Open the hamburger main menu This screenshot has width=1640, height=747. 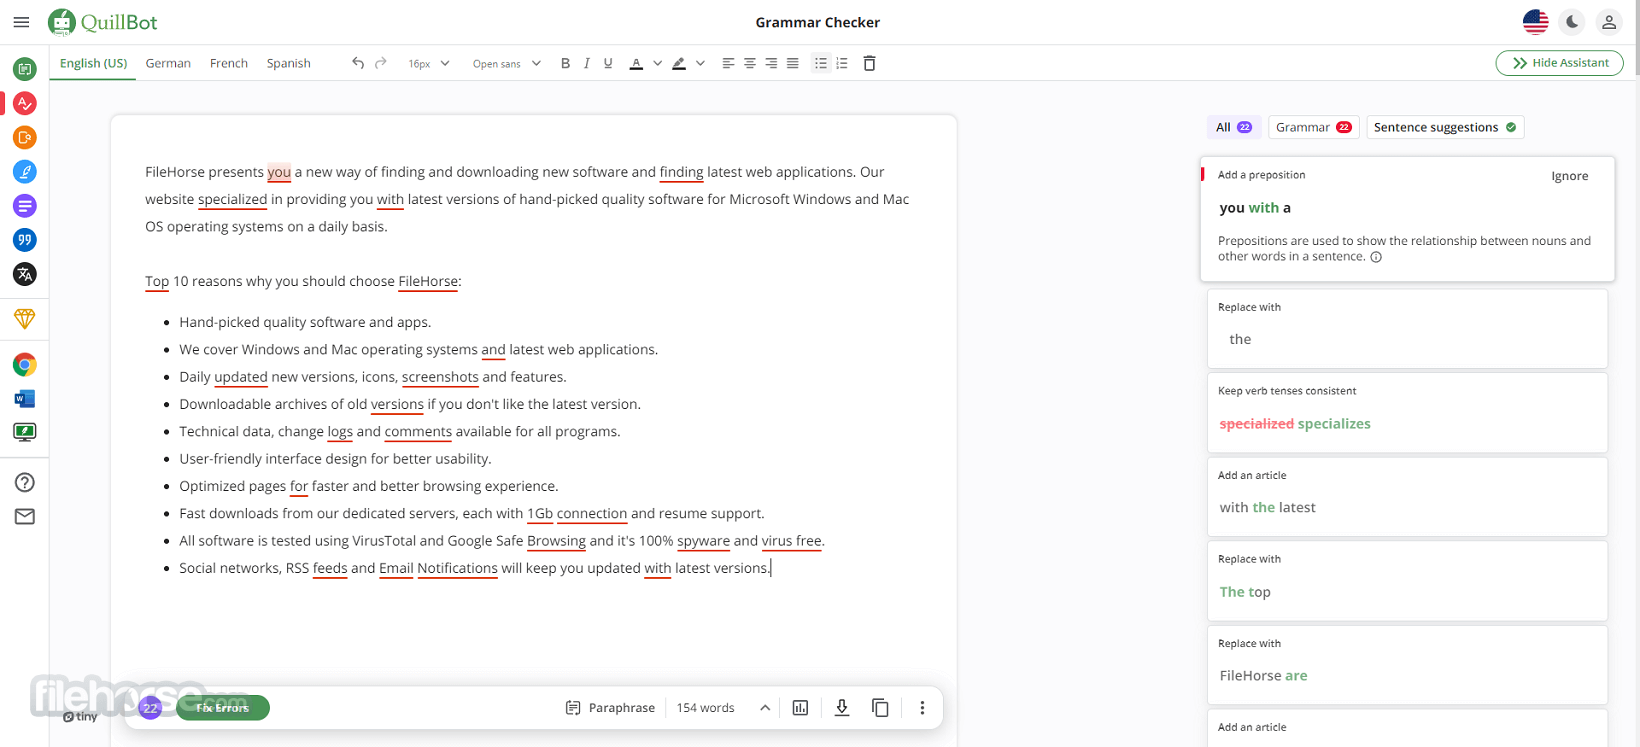click(x=21, y=22)
